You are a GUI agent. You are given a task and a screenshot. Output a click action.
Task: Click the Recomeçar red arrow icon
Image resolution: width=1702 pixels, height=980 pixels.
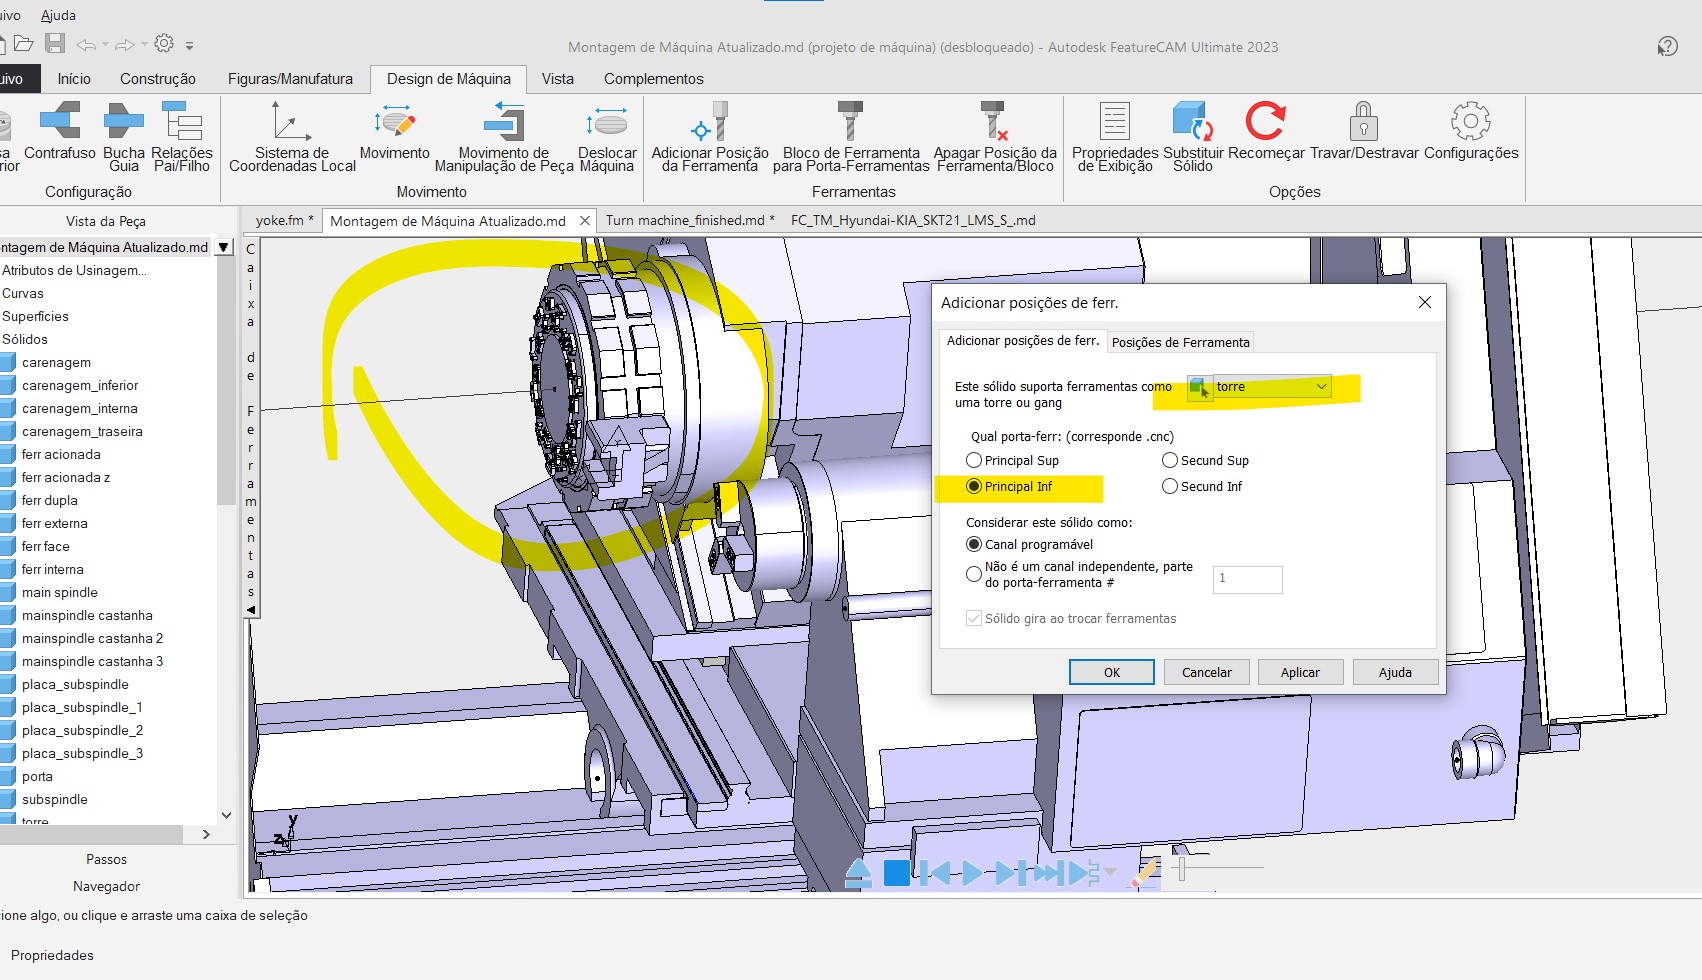coord(1265,123)
